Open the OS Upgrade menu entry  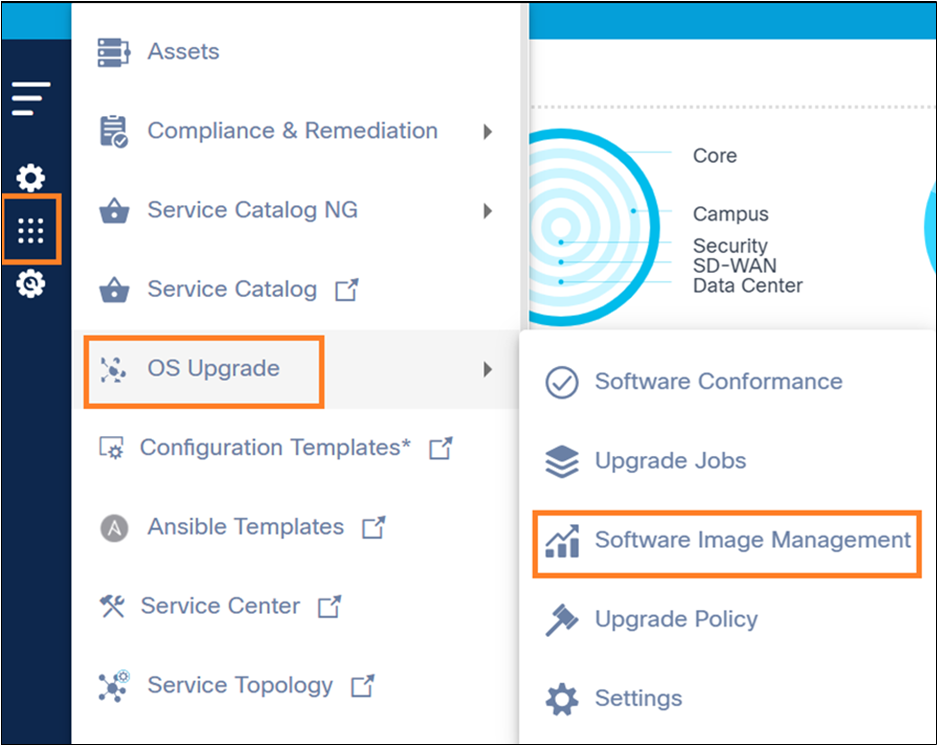[213, 369]
